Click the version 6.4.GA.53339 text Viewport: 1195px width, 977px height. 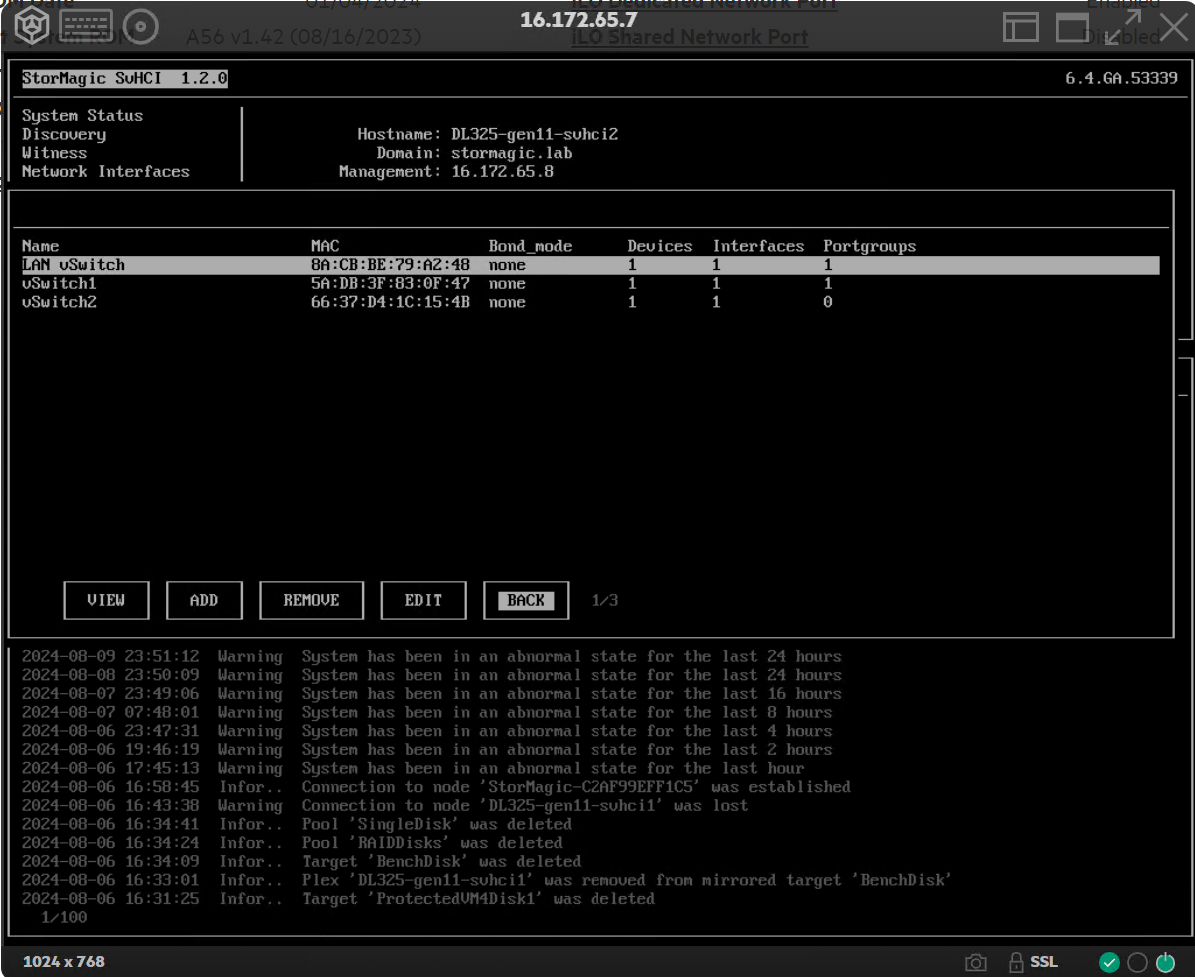click(x=1121, y=78)
